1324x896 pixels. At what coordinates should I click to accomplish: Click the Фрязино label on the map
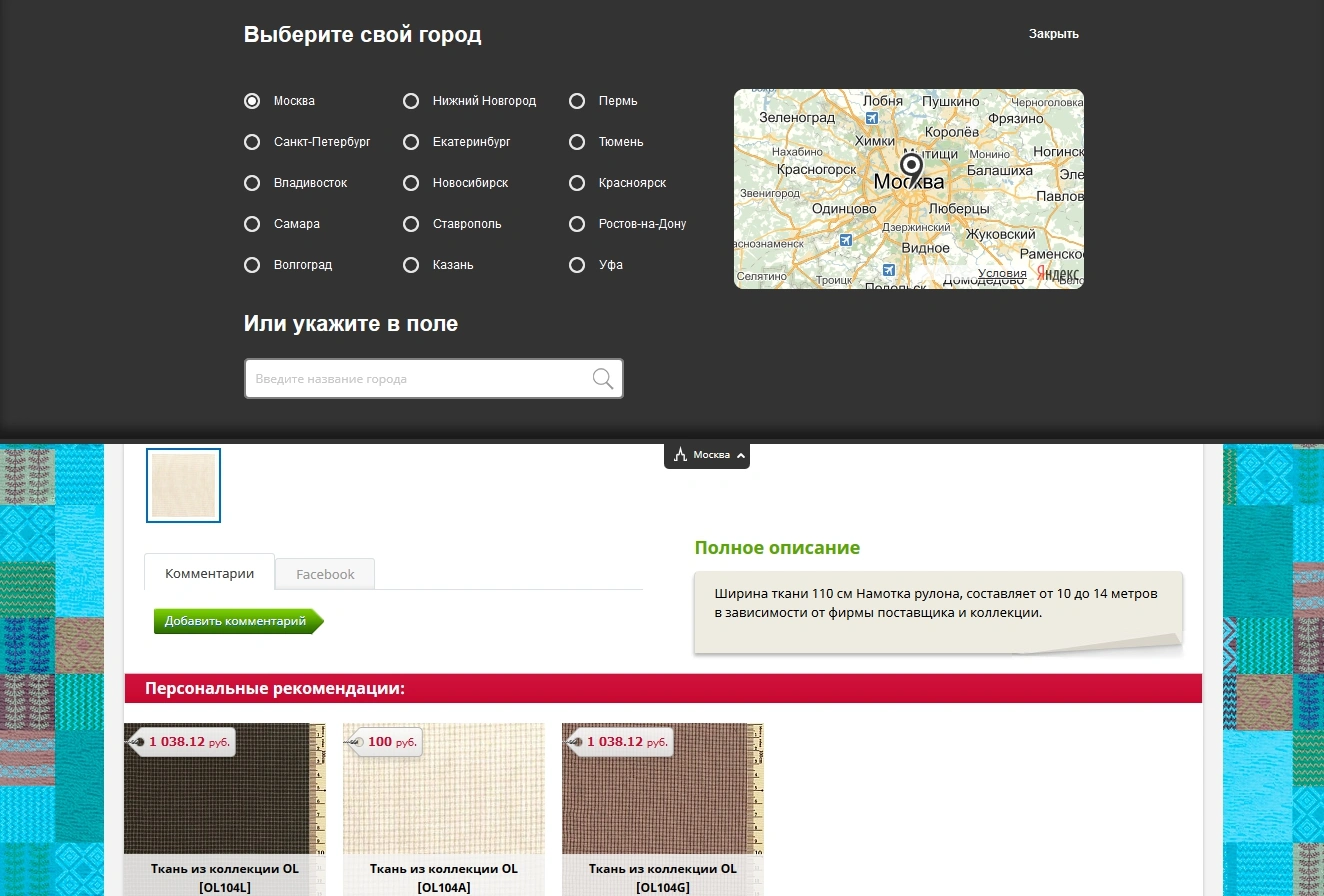coord(1016,117)
